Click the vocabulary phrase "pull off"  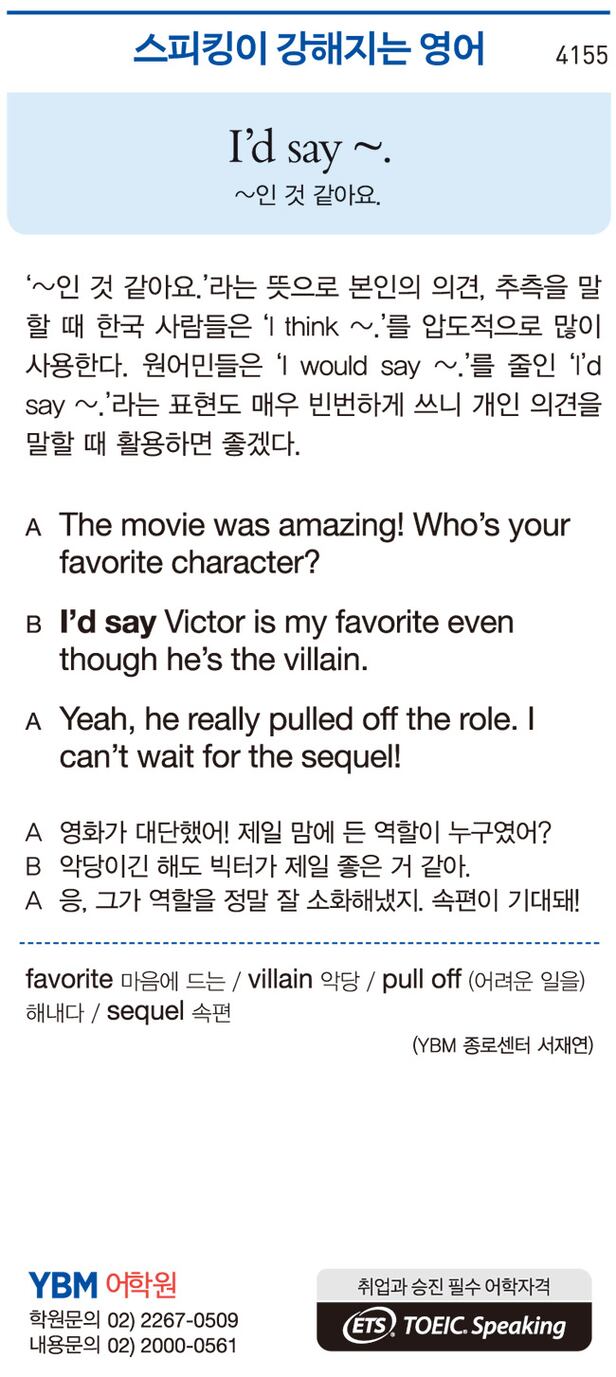click(421, 979)
